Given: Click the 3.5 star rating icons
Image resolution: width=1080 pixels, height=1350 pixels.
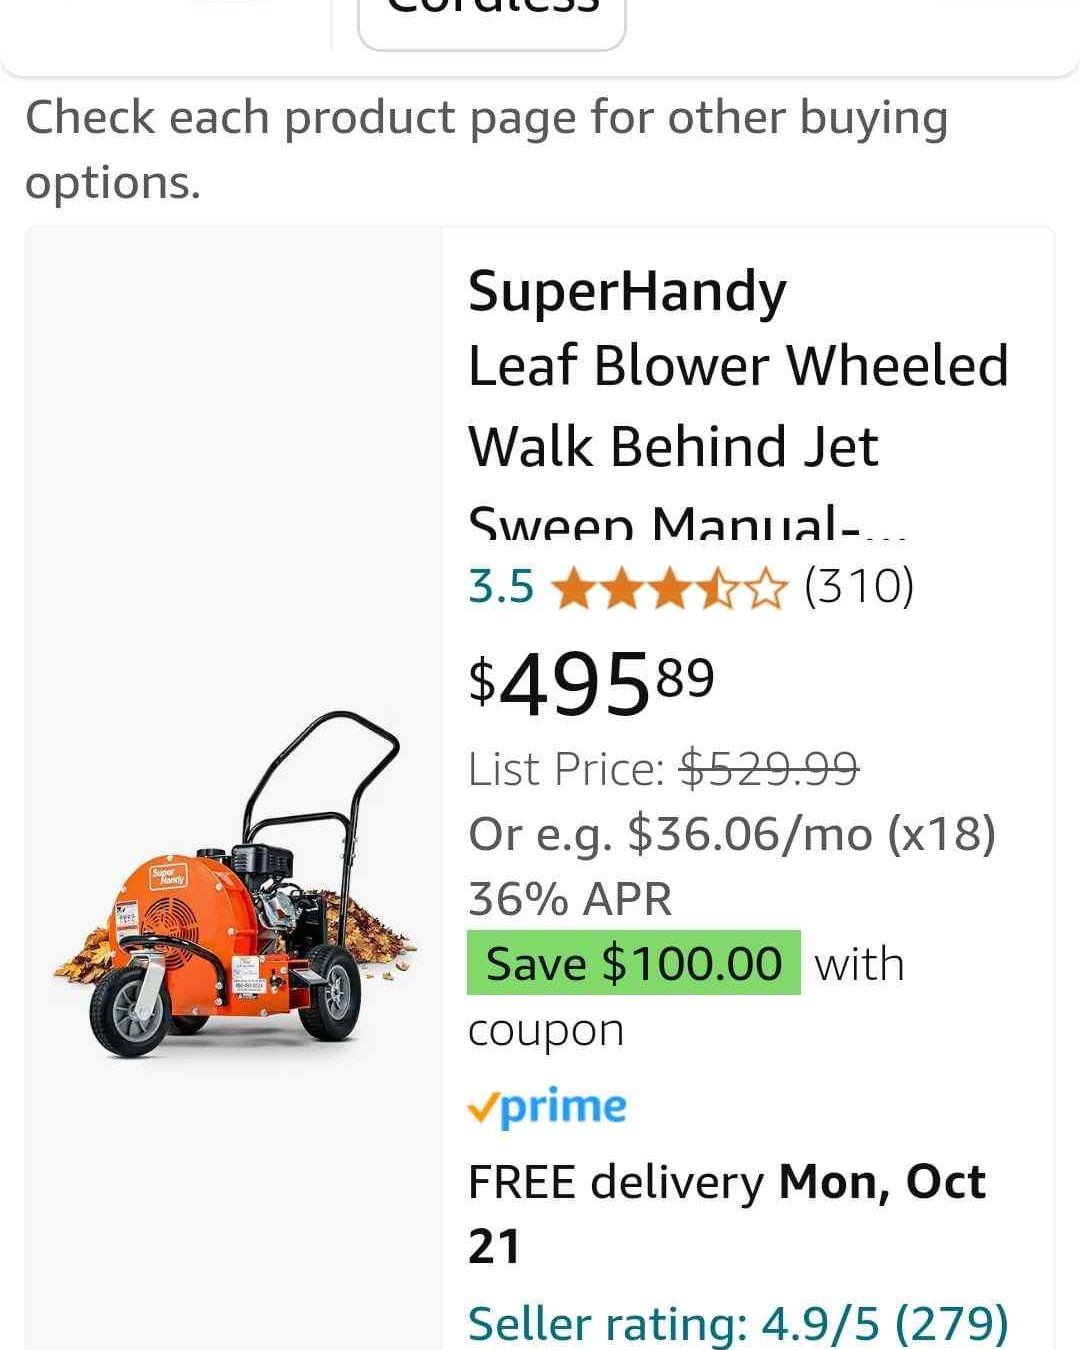Looking at the screenshot, I should (668, 587).
